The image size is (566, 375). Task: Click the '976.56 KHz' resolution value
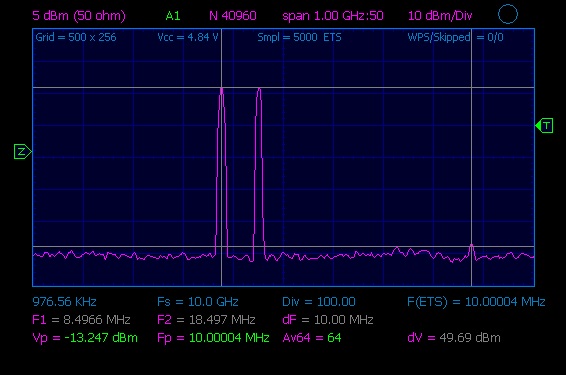click(64, 301)
